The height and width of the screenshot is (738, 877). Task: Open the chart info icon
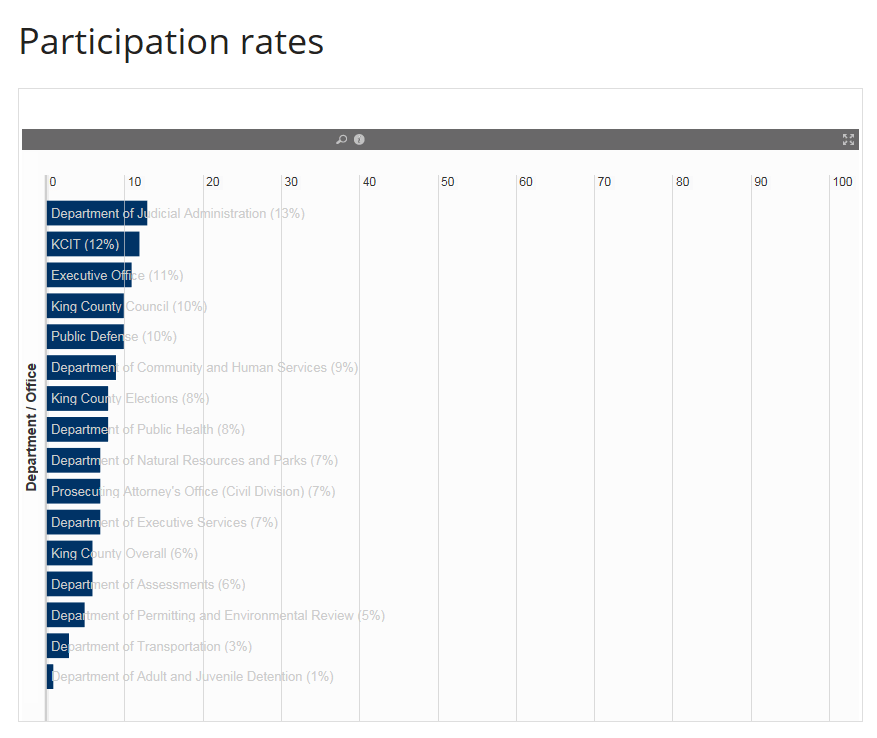coord(359,140)
